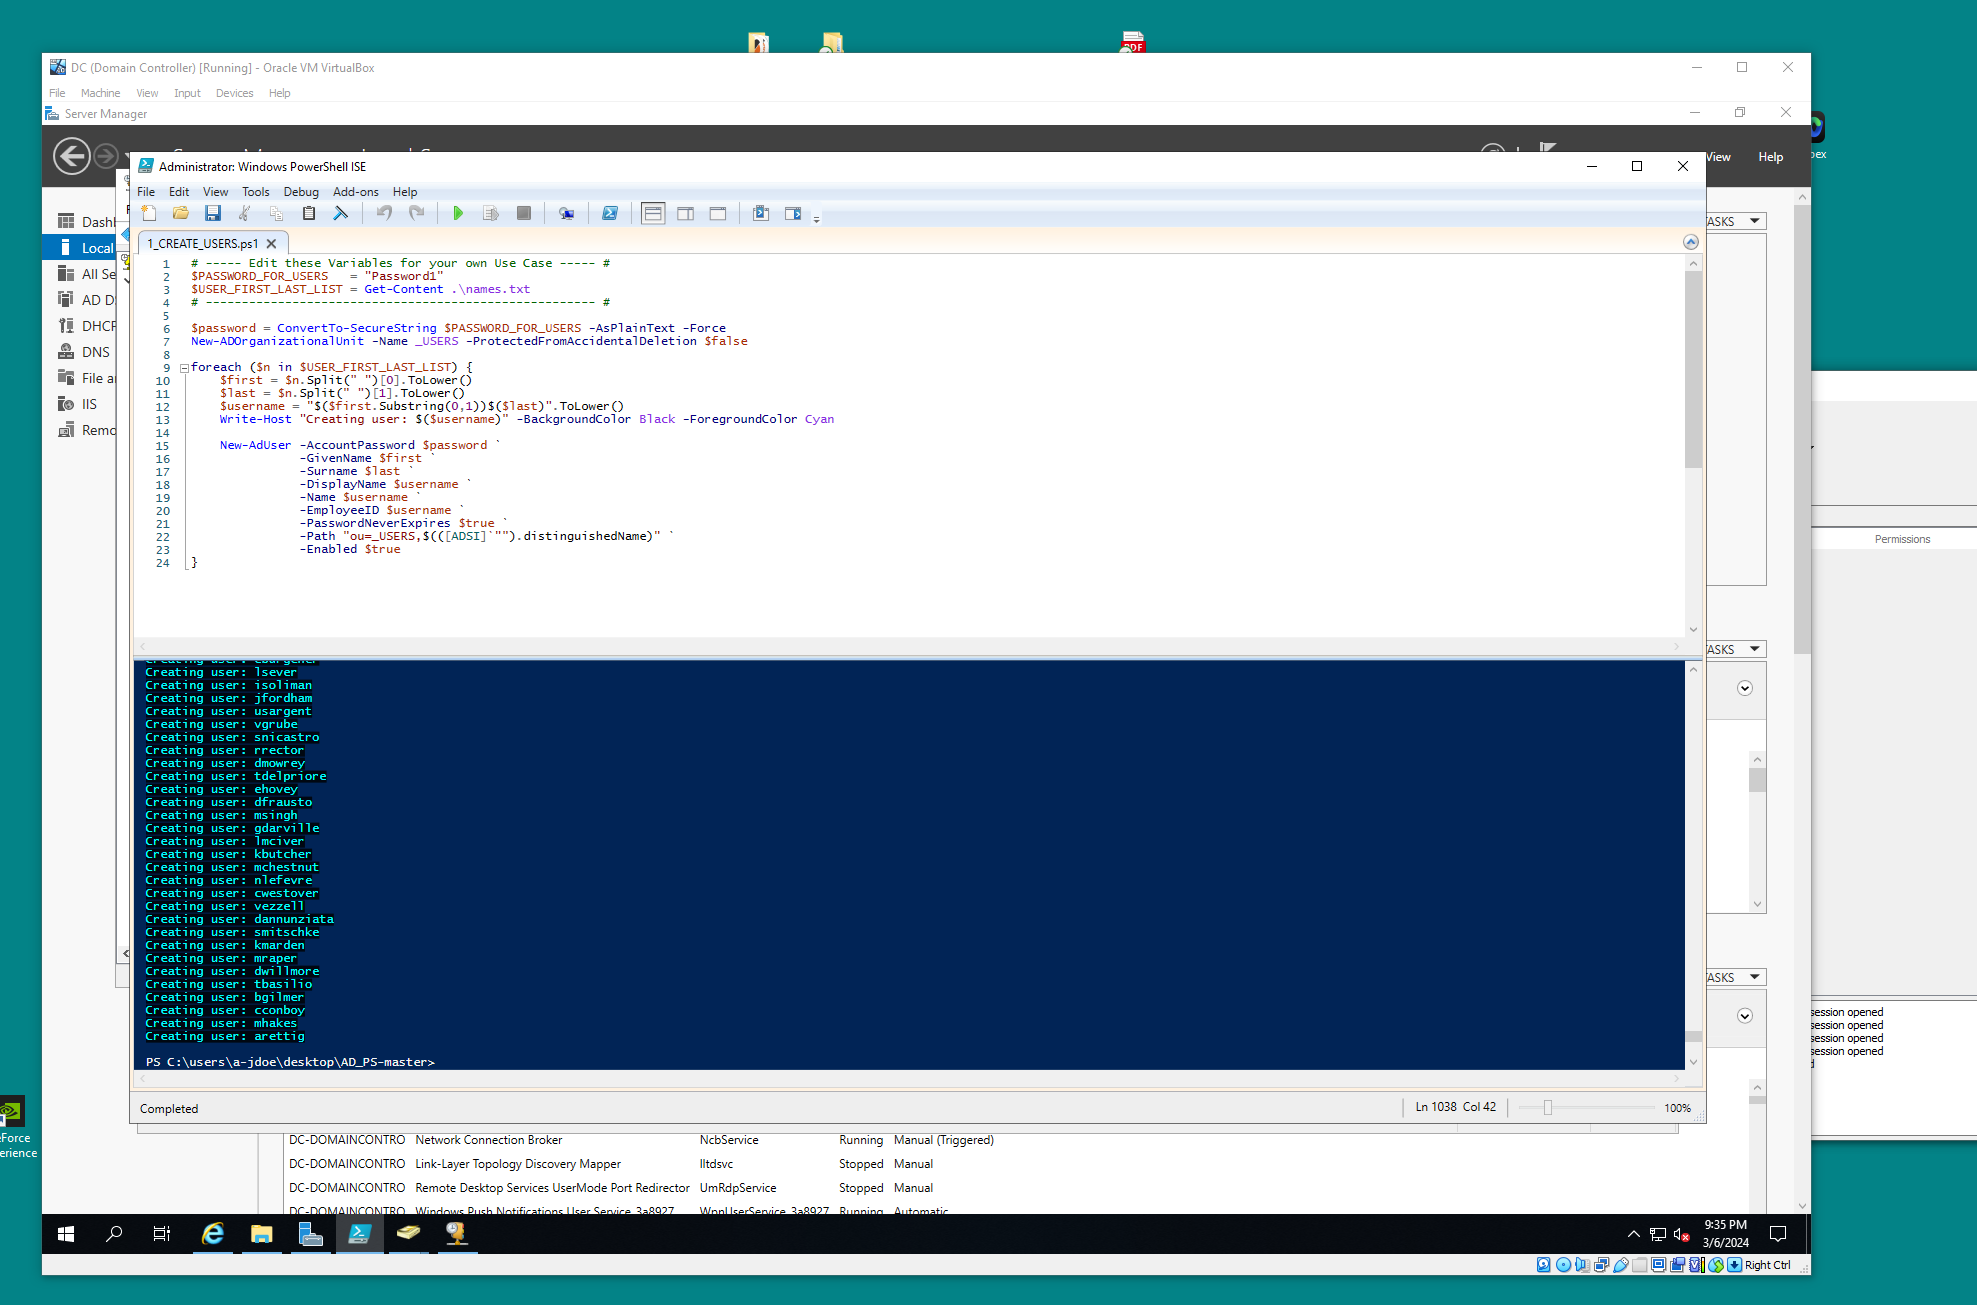1977x1305 pixels.
Task: Run the script with the green play icon
Action: (x=458, y=213)
